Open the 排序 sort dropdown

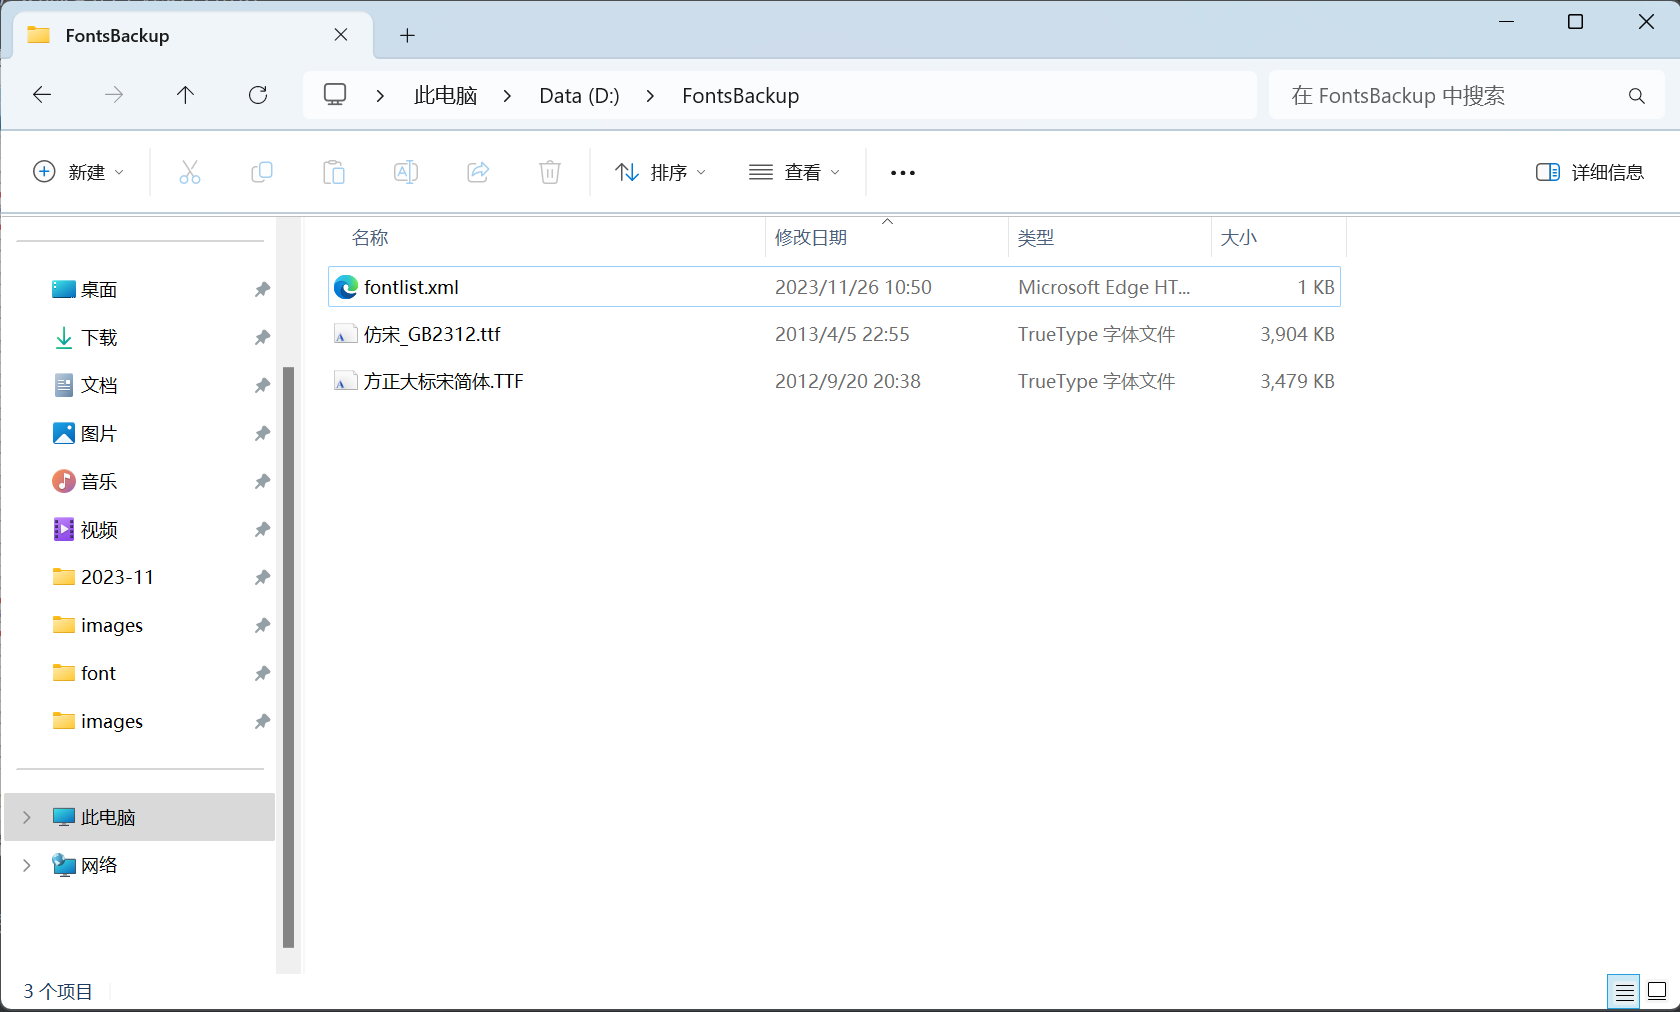click(x=660, y=172)
